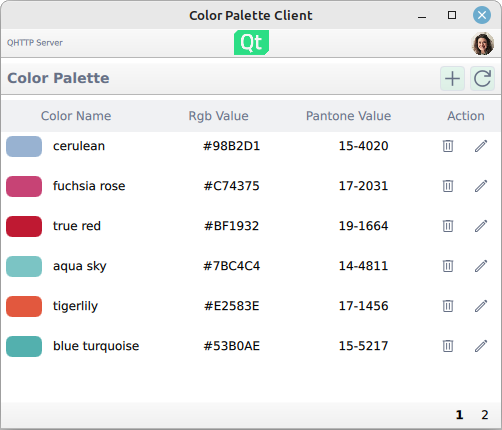The image size is (502, 430).
Task: Click the aqua sky hex value #7BC4C4
Action: (x=232, y=266)
